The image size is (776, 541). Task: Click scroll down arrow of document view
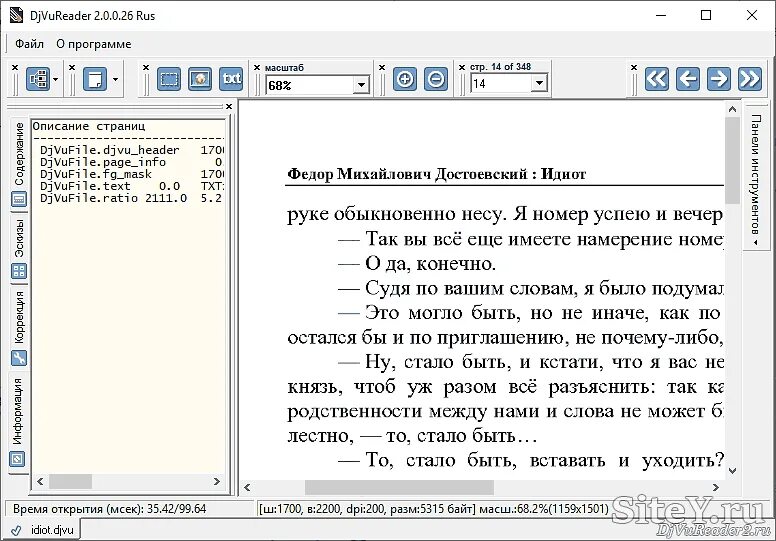pos(732,471)
